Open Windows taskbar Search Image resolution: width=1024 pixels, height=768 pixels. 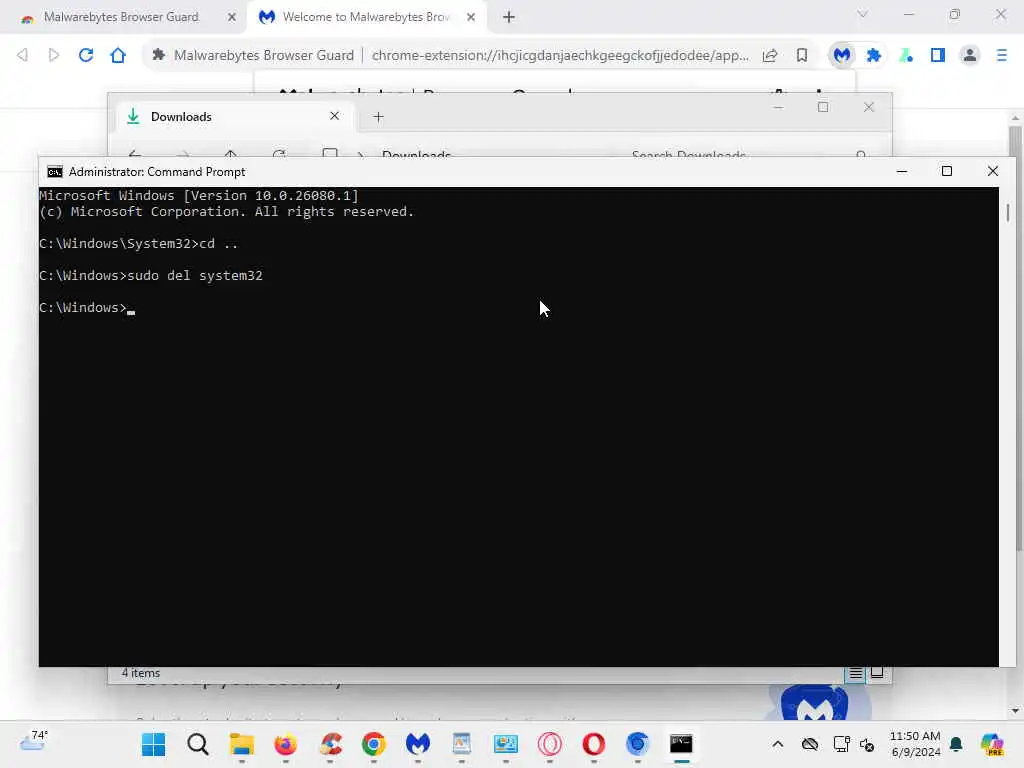click(197, 744)
